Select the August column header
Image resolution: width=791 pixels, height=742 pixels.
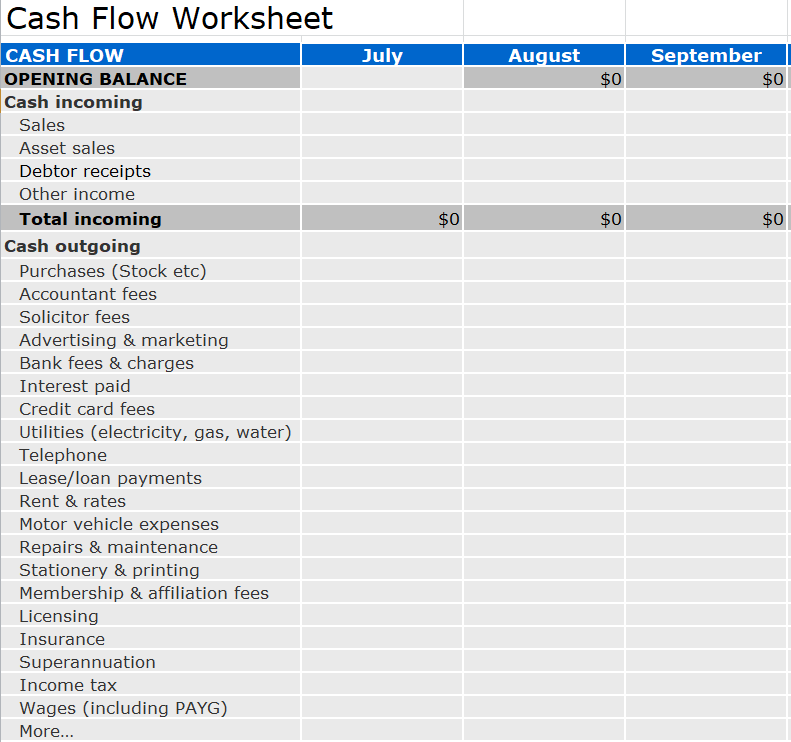click(544, 55)
